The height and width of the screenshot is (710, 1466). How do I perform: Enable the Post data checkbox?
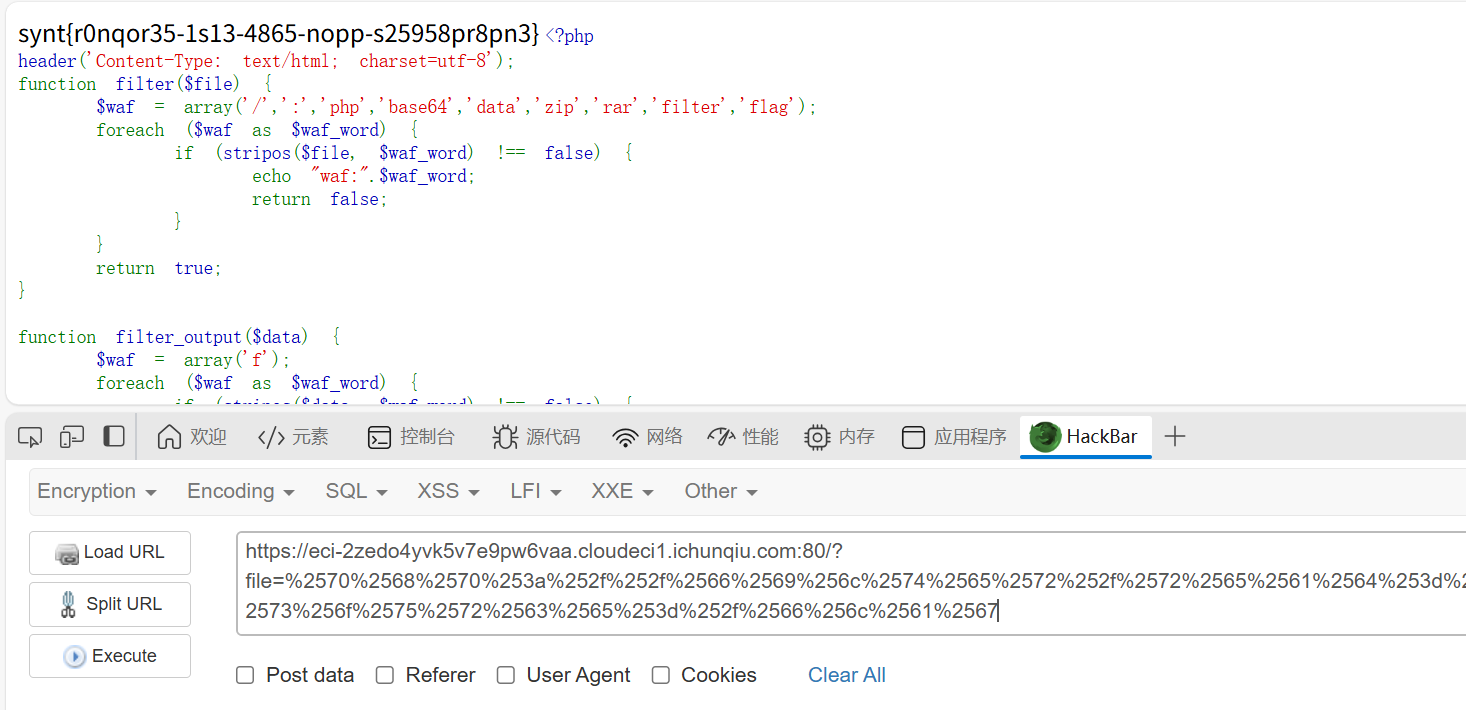coord(245,675)
